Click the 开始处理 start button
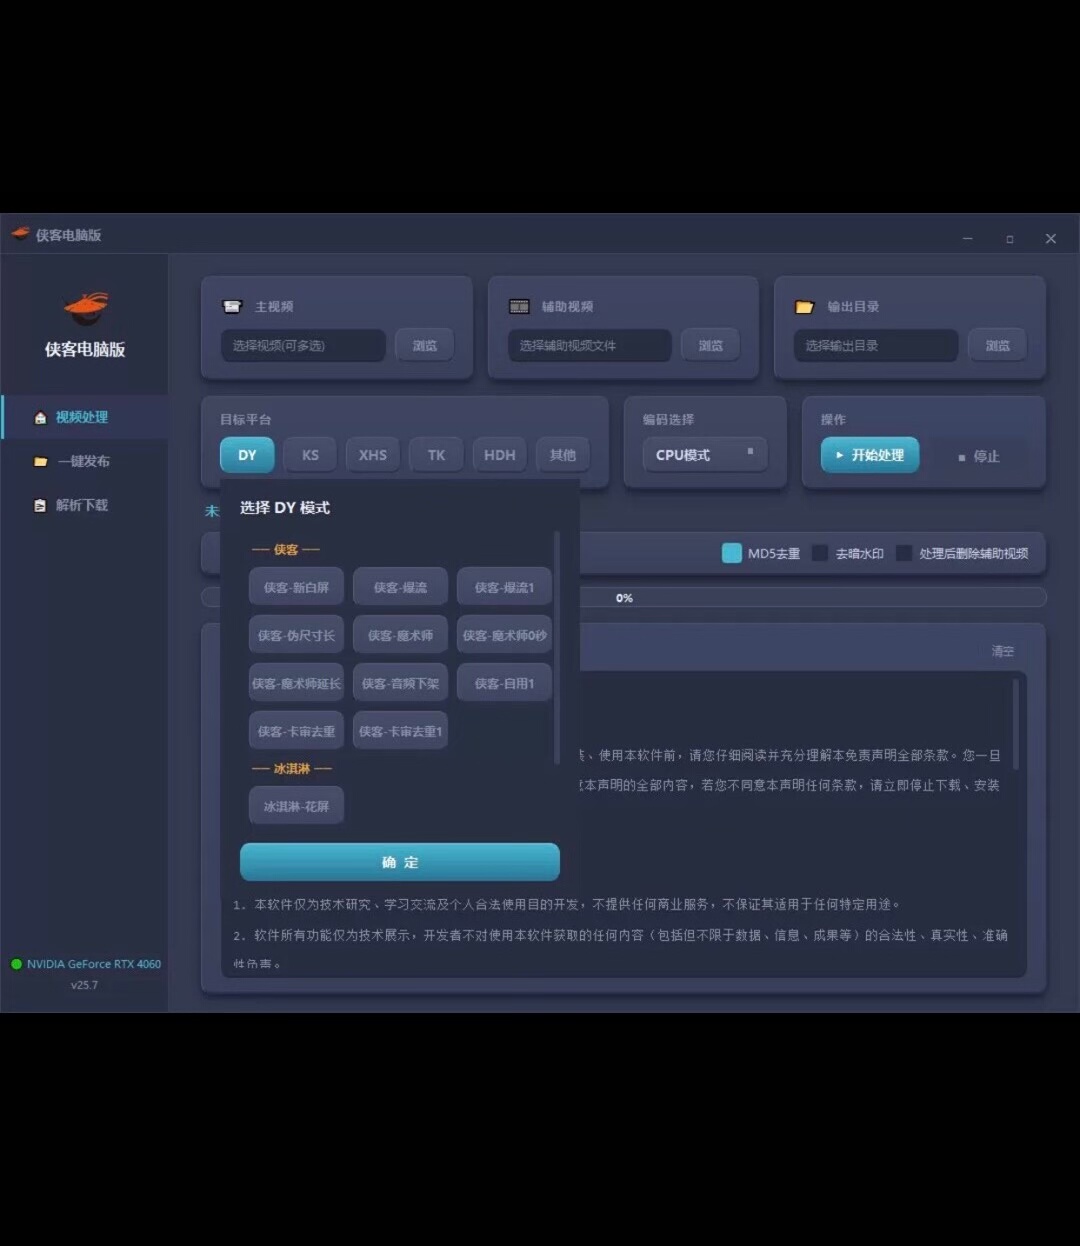Screen dimensions: 1080x1246 870,455
